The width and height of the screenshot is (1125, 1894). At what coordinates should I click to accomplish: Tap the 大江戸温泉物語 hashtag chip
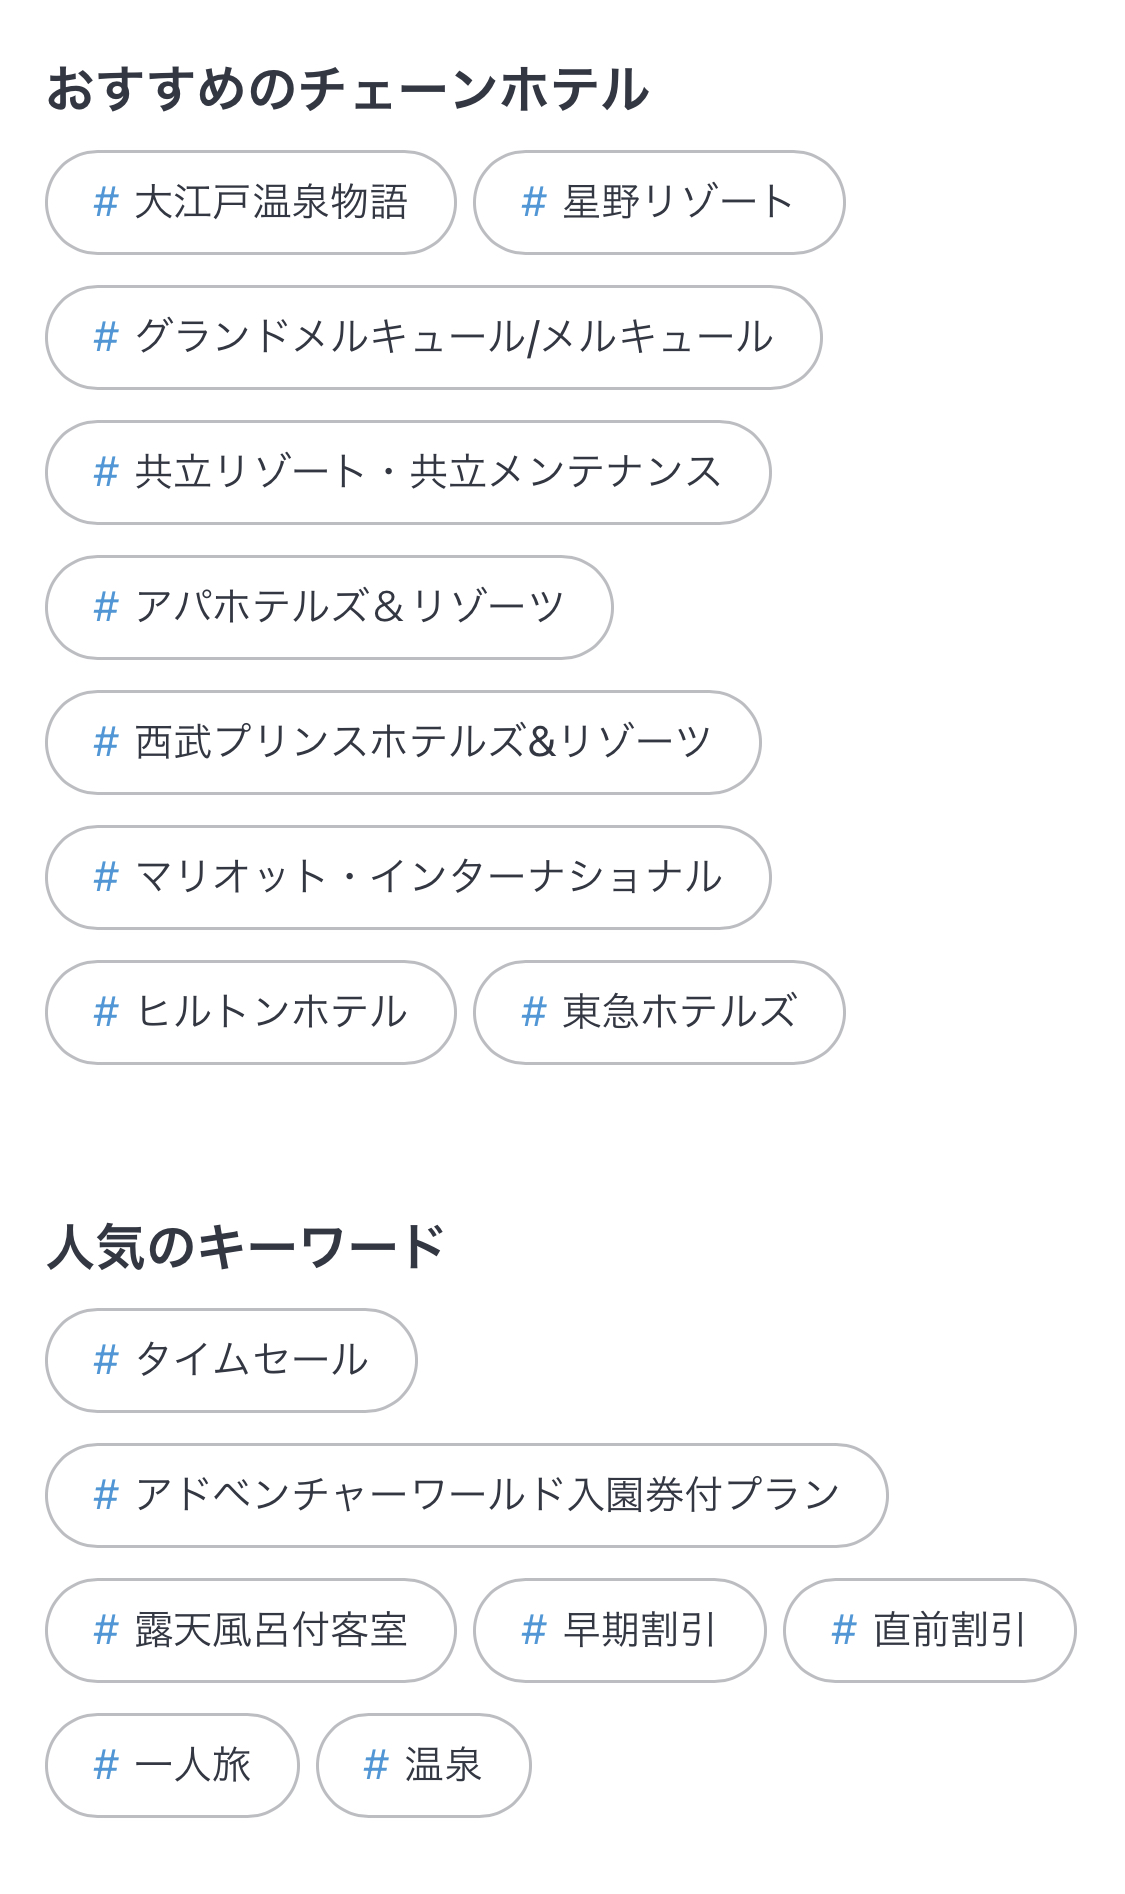[x=250, y=203]
